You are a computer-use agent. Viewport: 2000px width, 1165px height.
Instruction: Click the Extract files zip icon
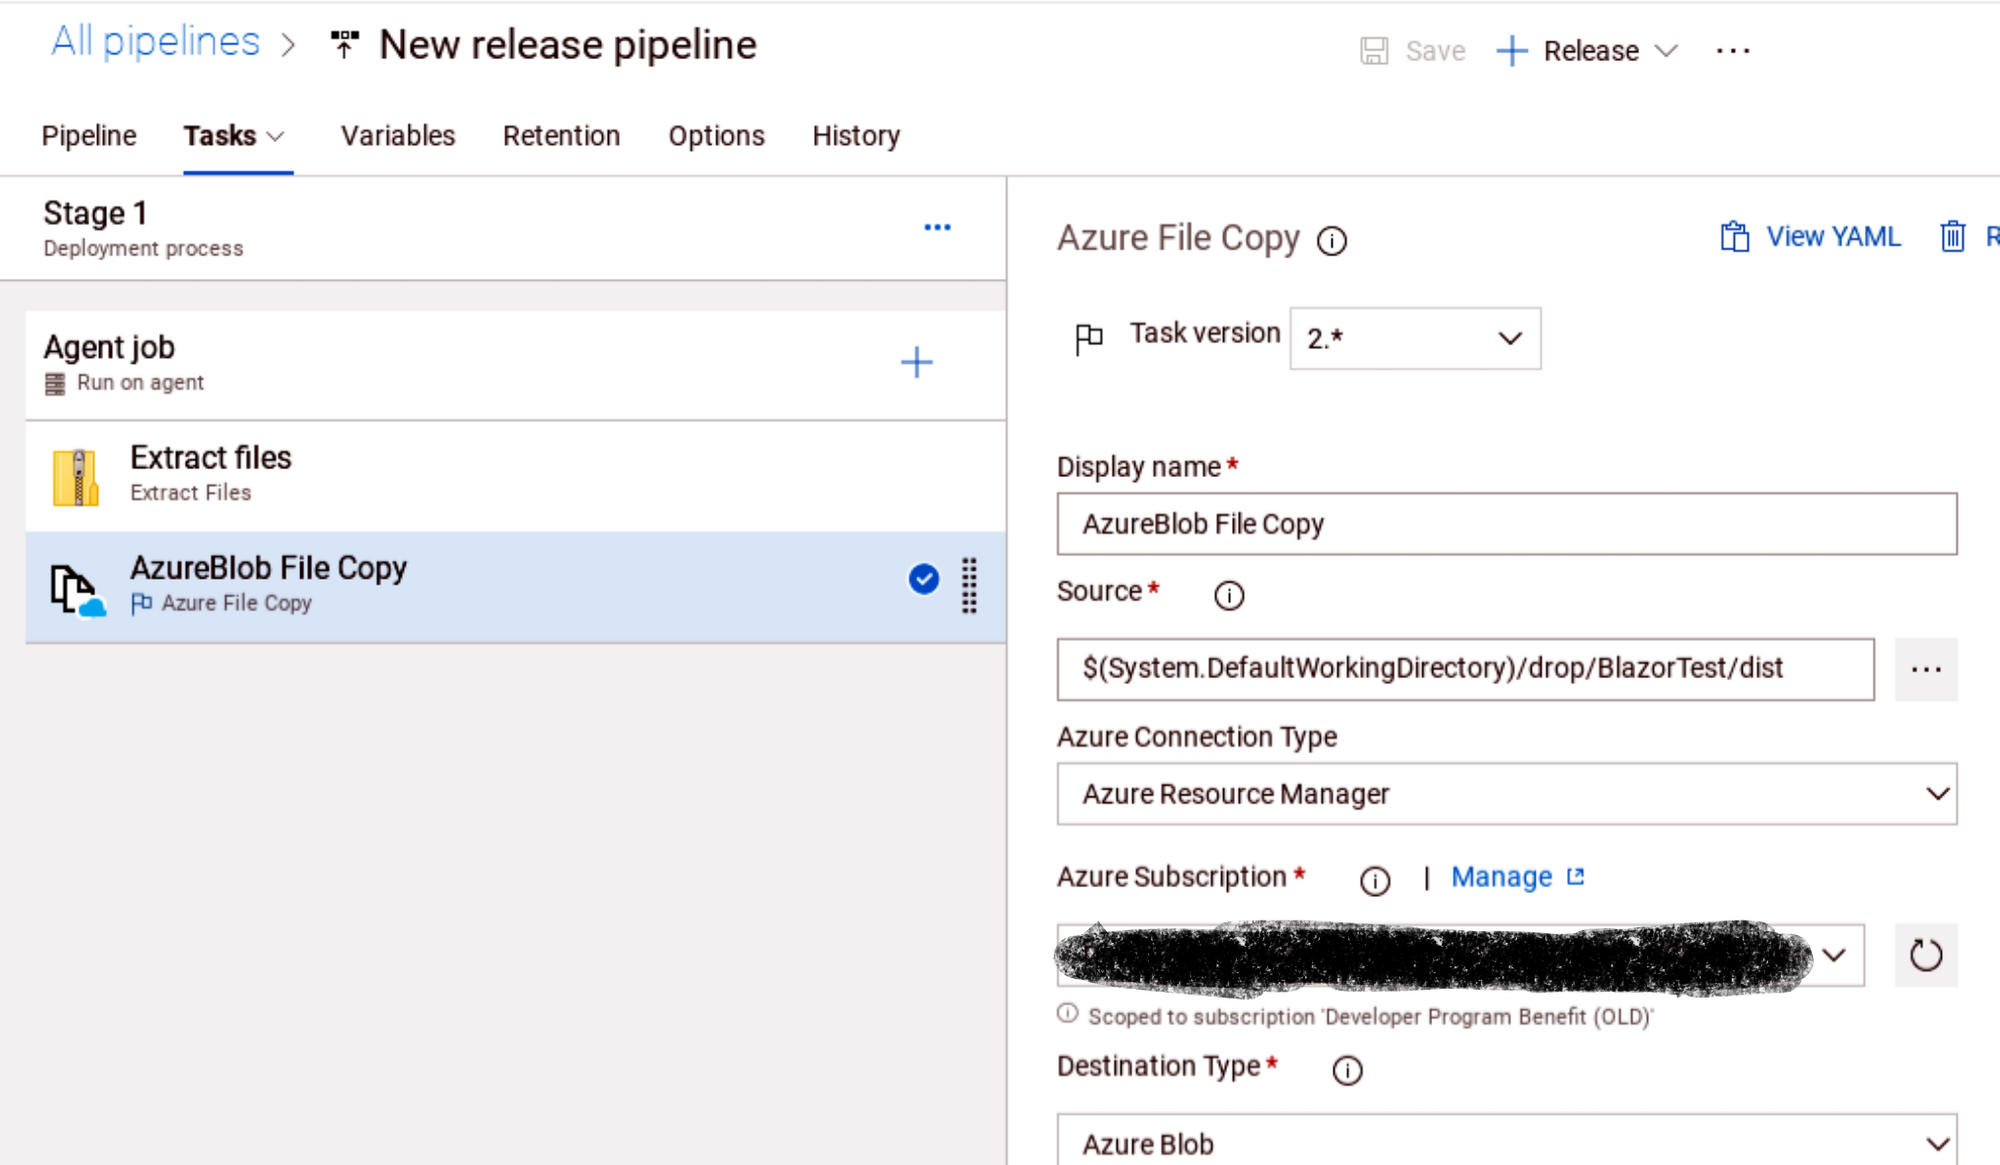coord(76,477)
